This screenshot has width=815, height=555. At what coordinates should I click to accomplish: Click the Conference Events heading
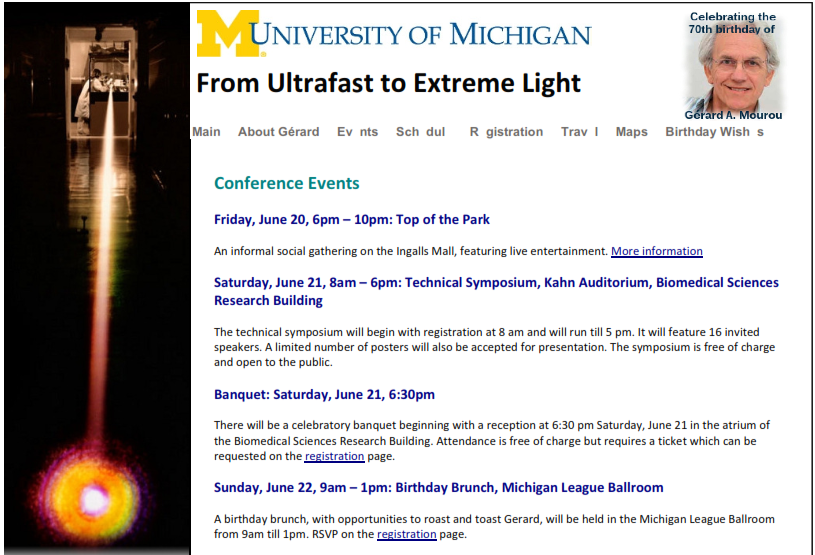287,183
